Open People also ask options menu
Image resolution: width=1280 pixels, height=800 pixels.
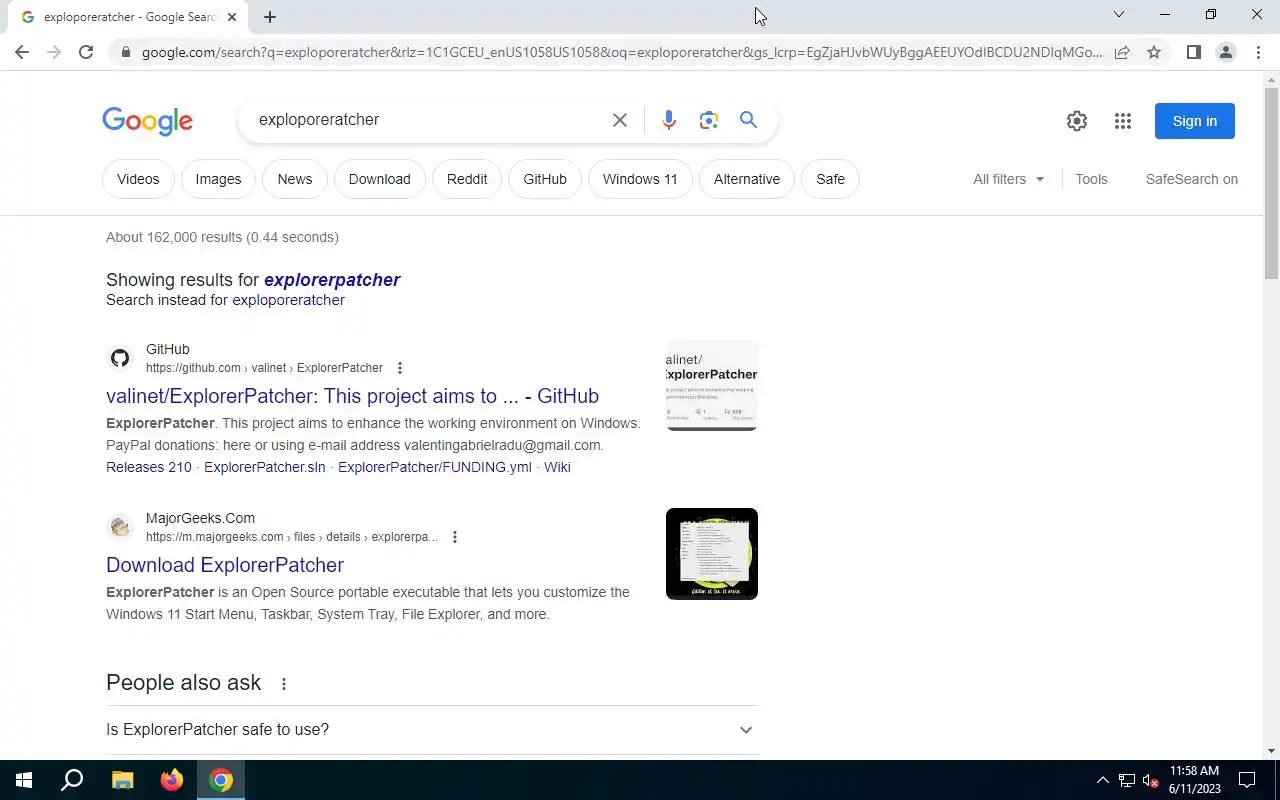(284, 684)
